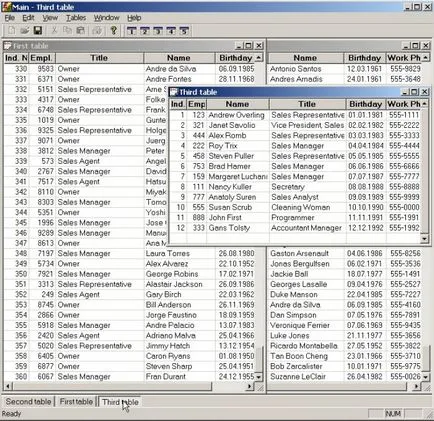Click toolbar button for table 1
Image resolution: width=434 pixels, height=421 pixels.
[x=132, y=31]
